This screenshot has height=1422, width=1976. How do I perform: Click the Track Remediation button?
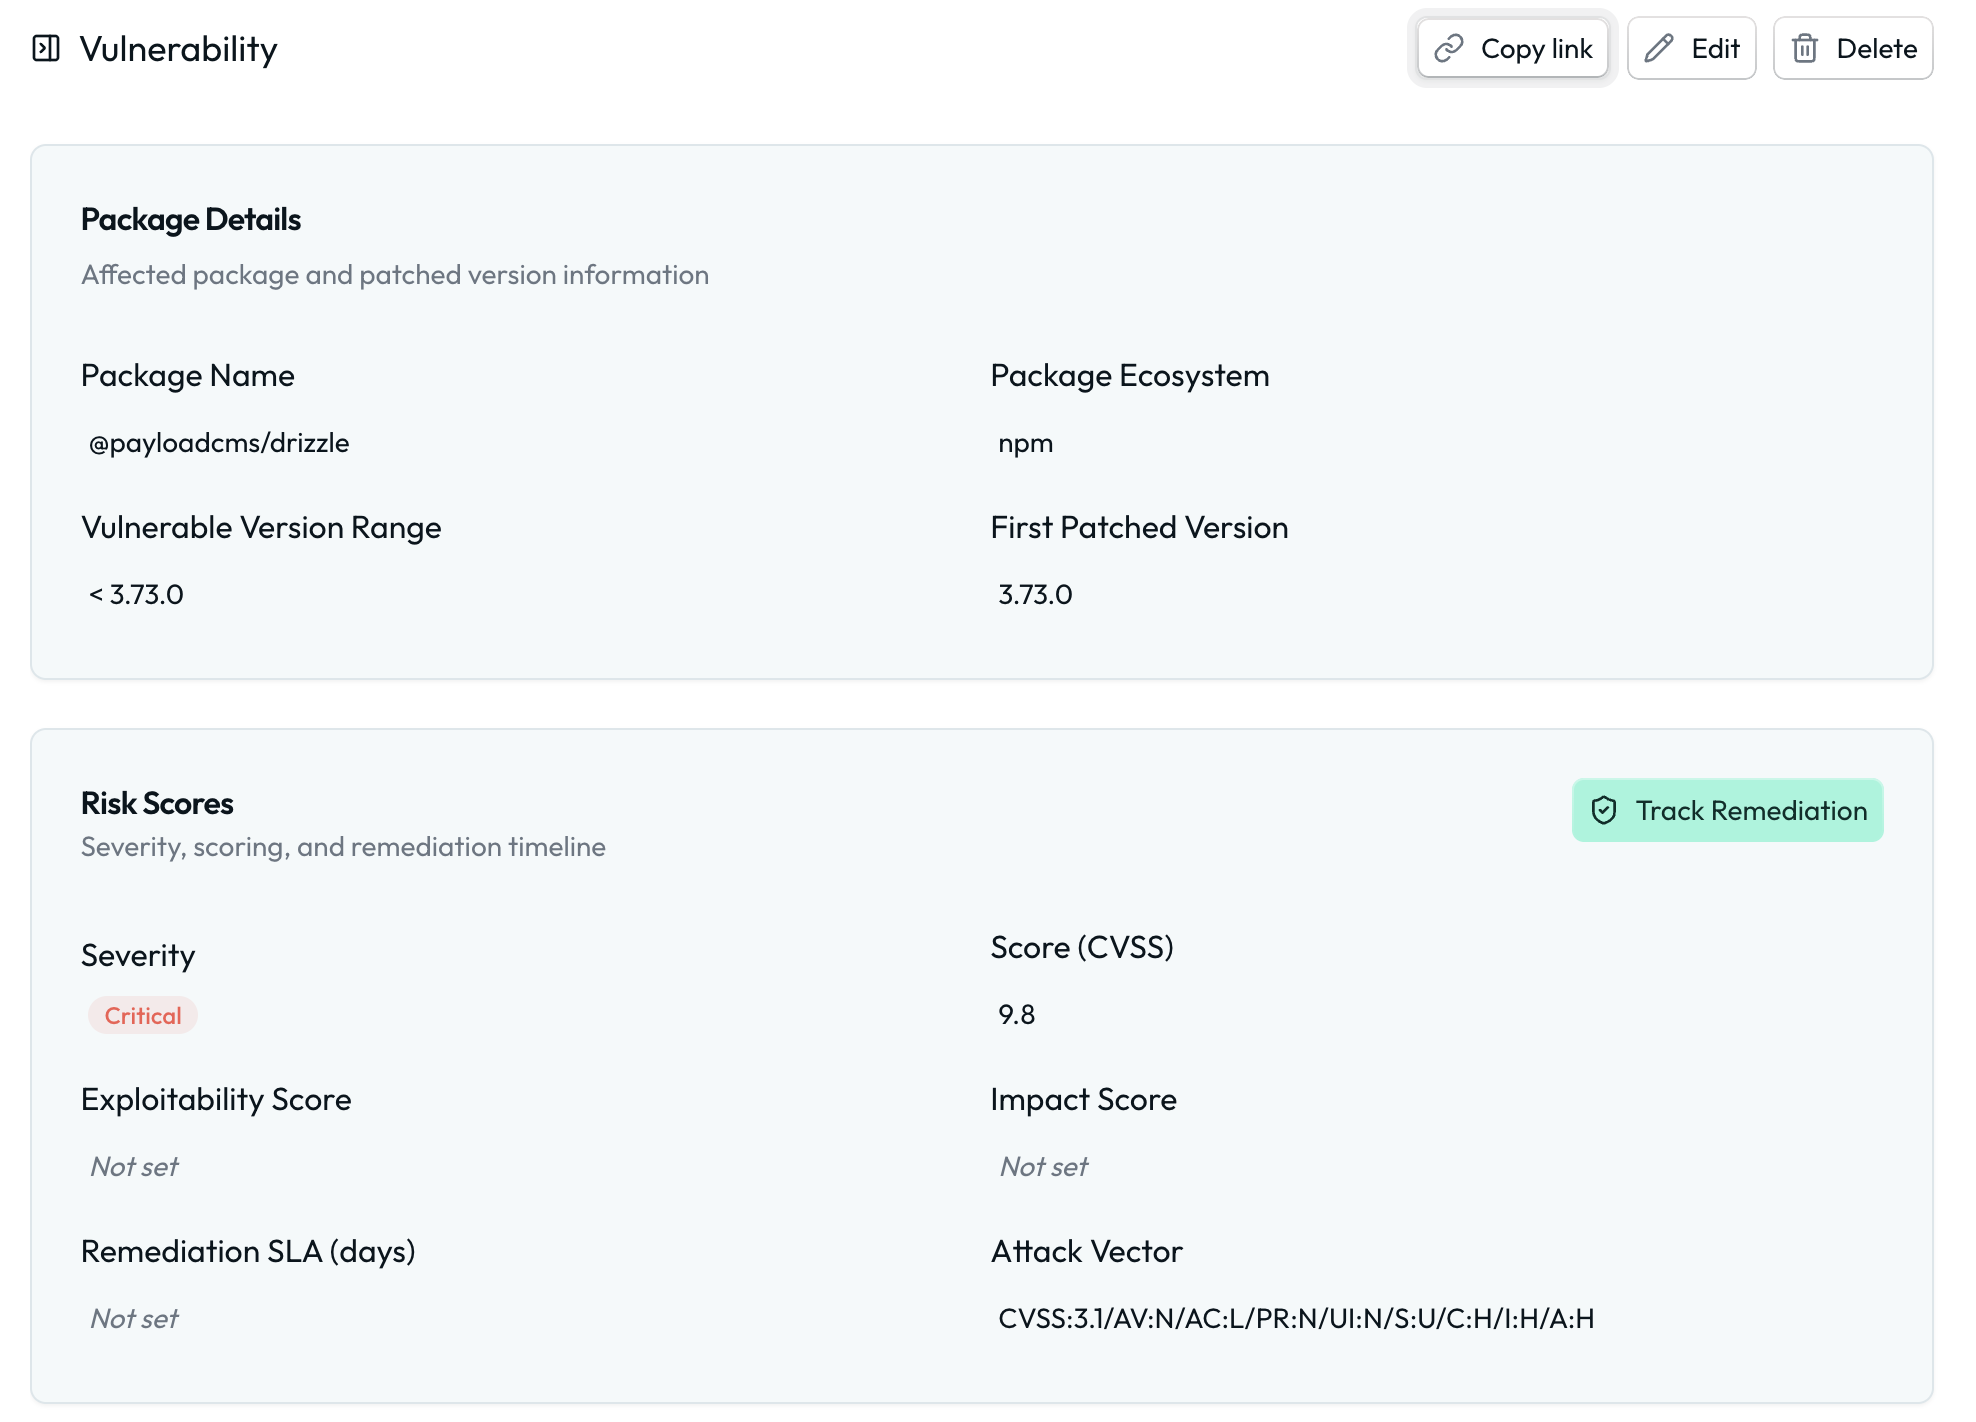point(1727,810)
